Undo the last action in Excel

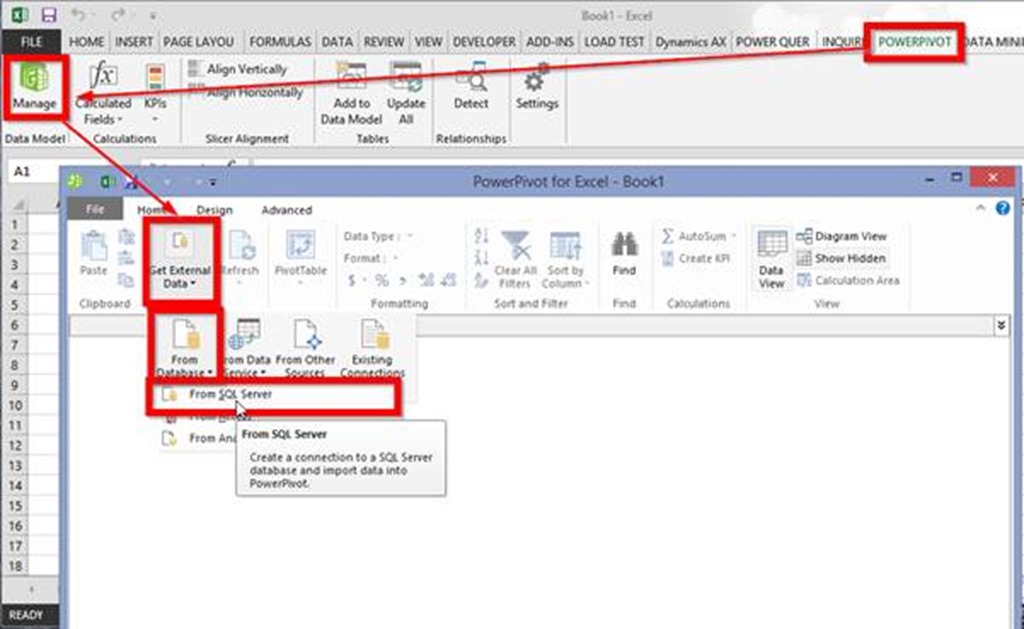(x=78, y=14)
